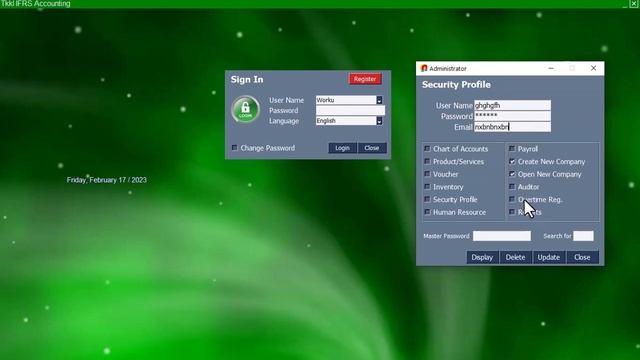Image resolution: width=640 pixels, height=360 pixels.
Task: Click the red Register button
Action: click(x=365, y=79)
